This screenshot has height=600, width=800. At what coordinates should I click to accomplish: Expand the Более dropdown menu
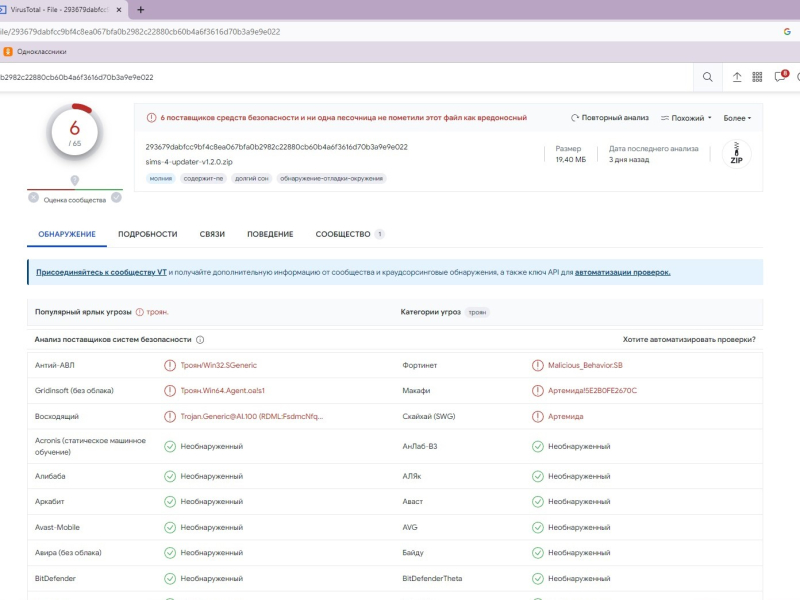[x=737, y=118]
